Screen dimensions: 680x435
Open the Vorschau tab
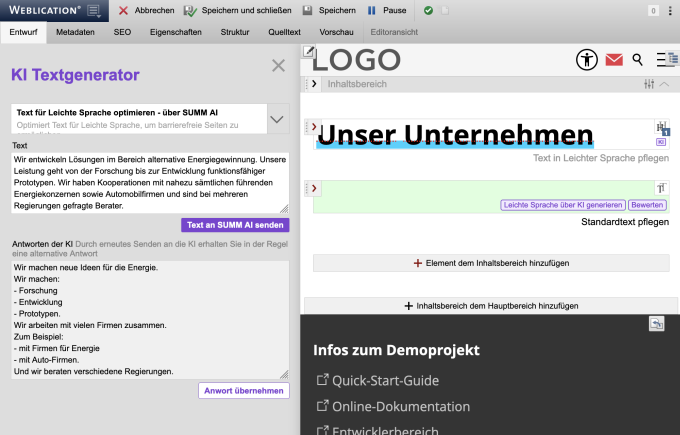pos(337,32)
